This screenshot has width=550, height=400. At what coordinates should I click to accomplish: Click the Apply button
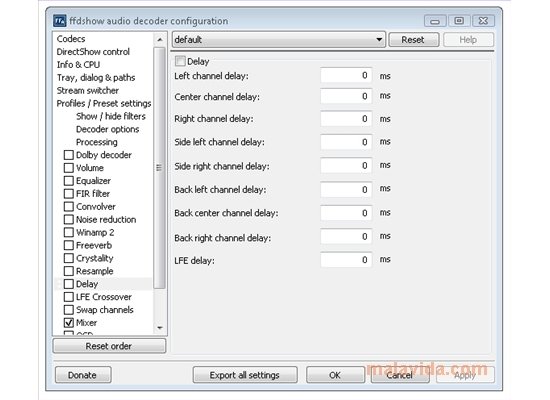pos(465,375)
